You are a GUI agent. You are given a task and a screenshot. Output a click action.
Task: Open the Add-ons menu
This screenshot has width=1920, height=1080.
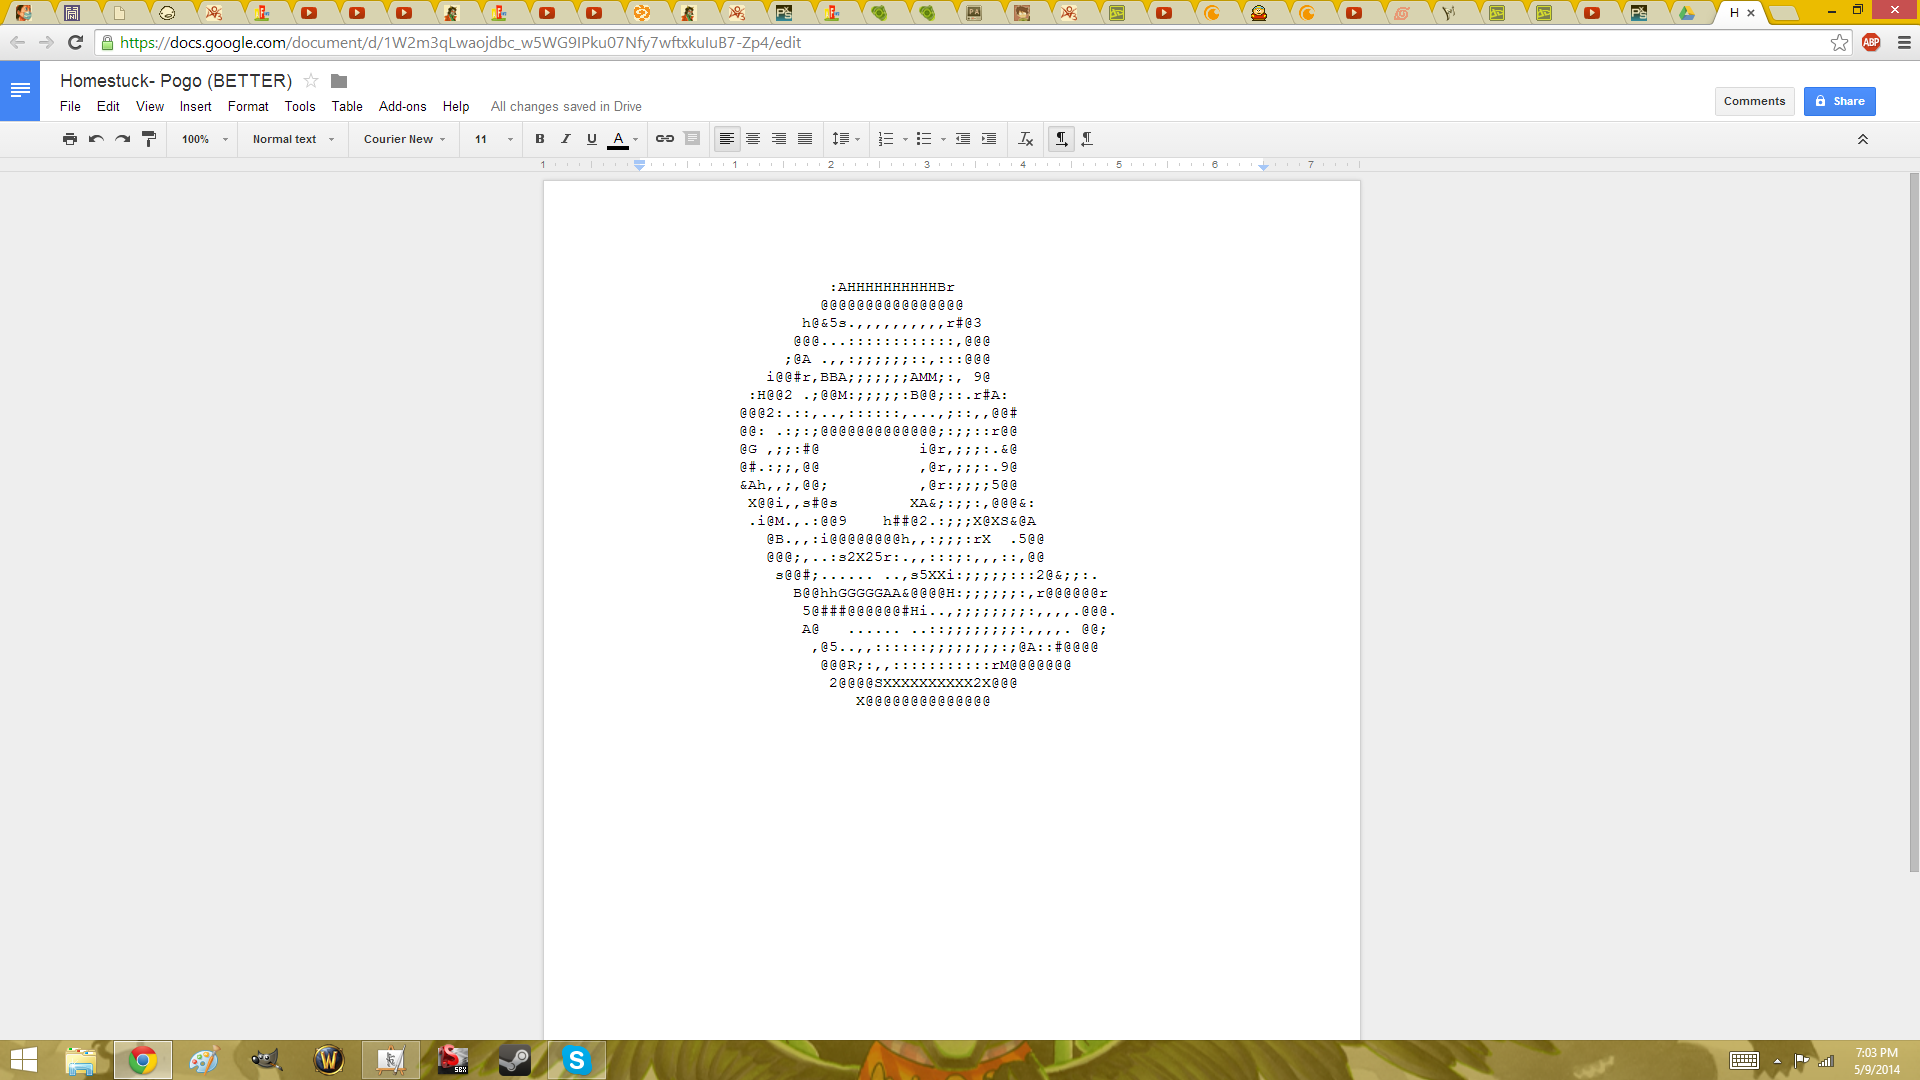click(x=402, y=106)
